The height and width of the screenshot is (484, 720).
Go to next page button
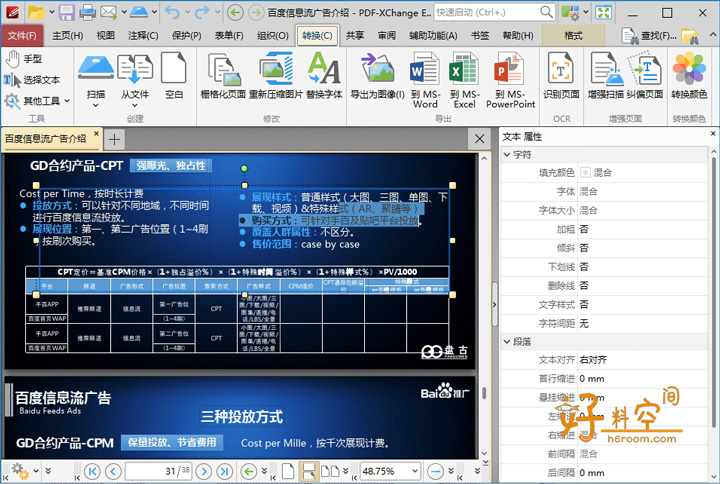[x=203, y=471]
